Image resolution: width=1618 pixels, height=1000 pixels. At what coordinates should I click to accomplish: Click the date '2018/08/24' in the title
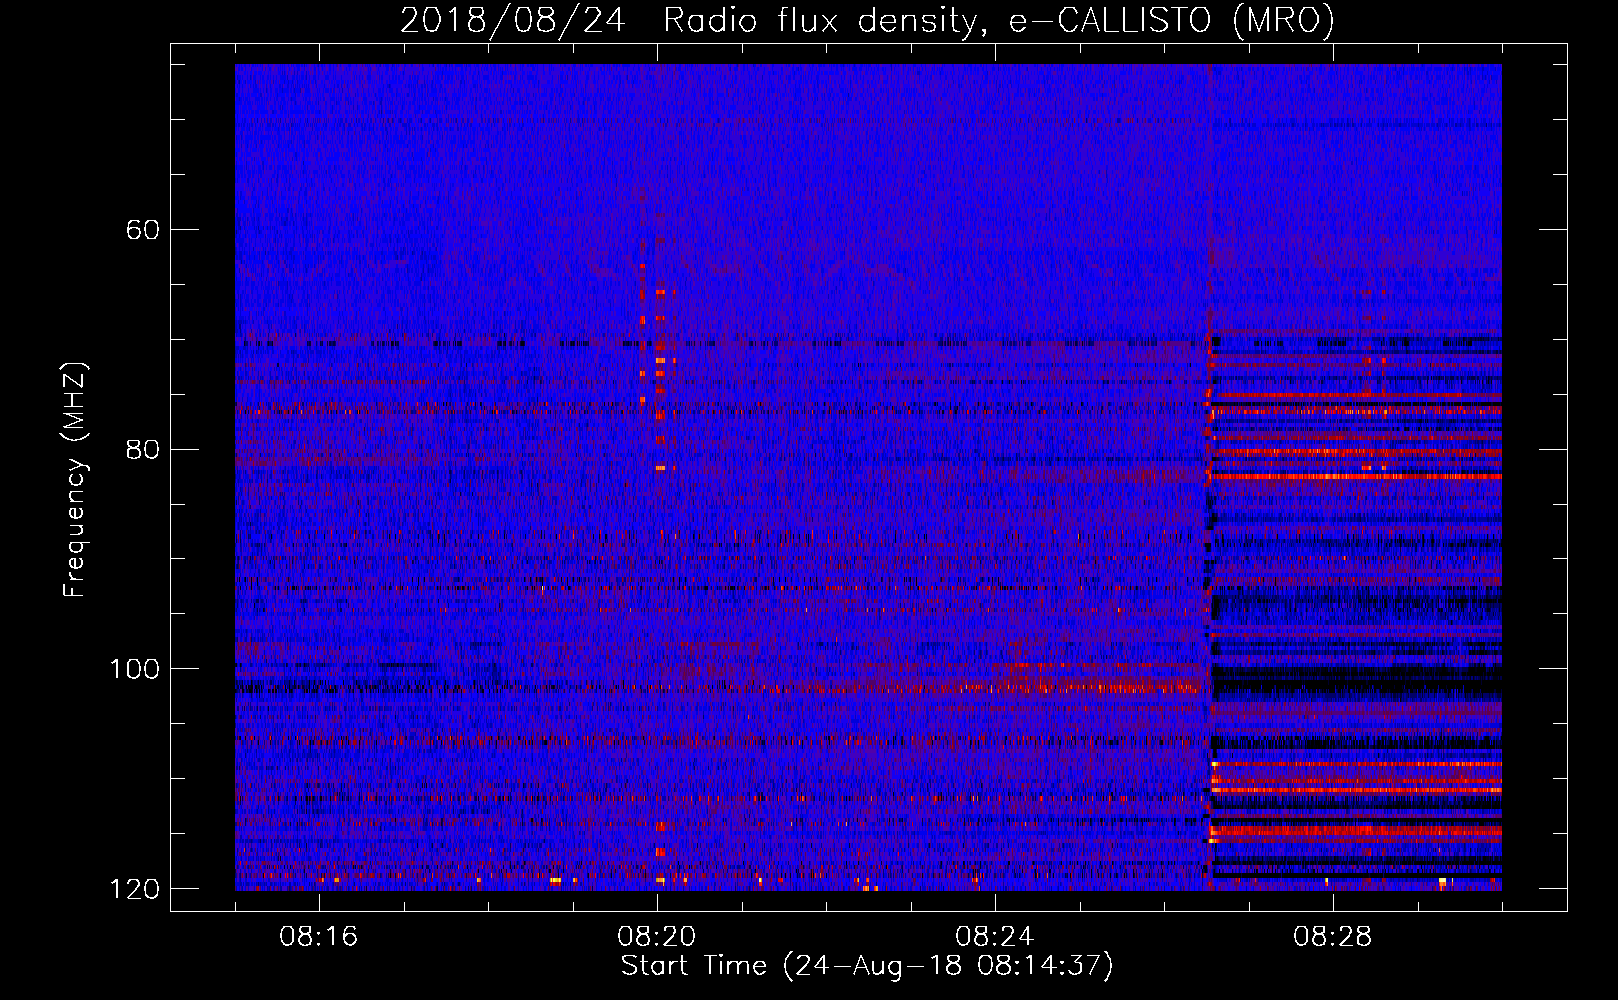pyautogui.click(x=513, y=20)
